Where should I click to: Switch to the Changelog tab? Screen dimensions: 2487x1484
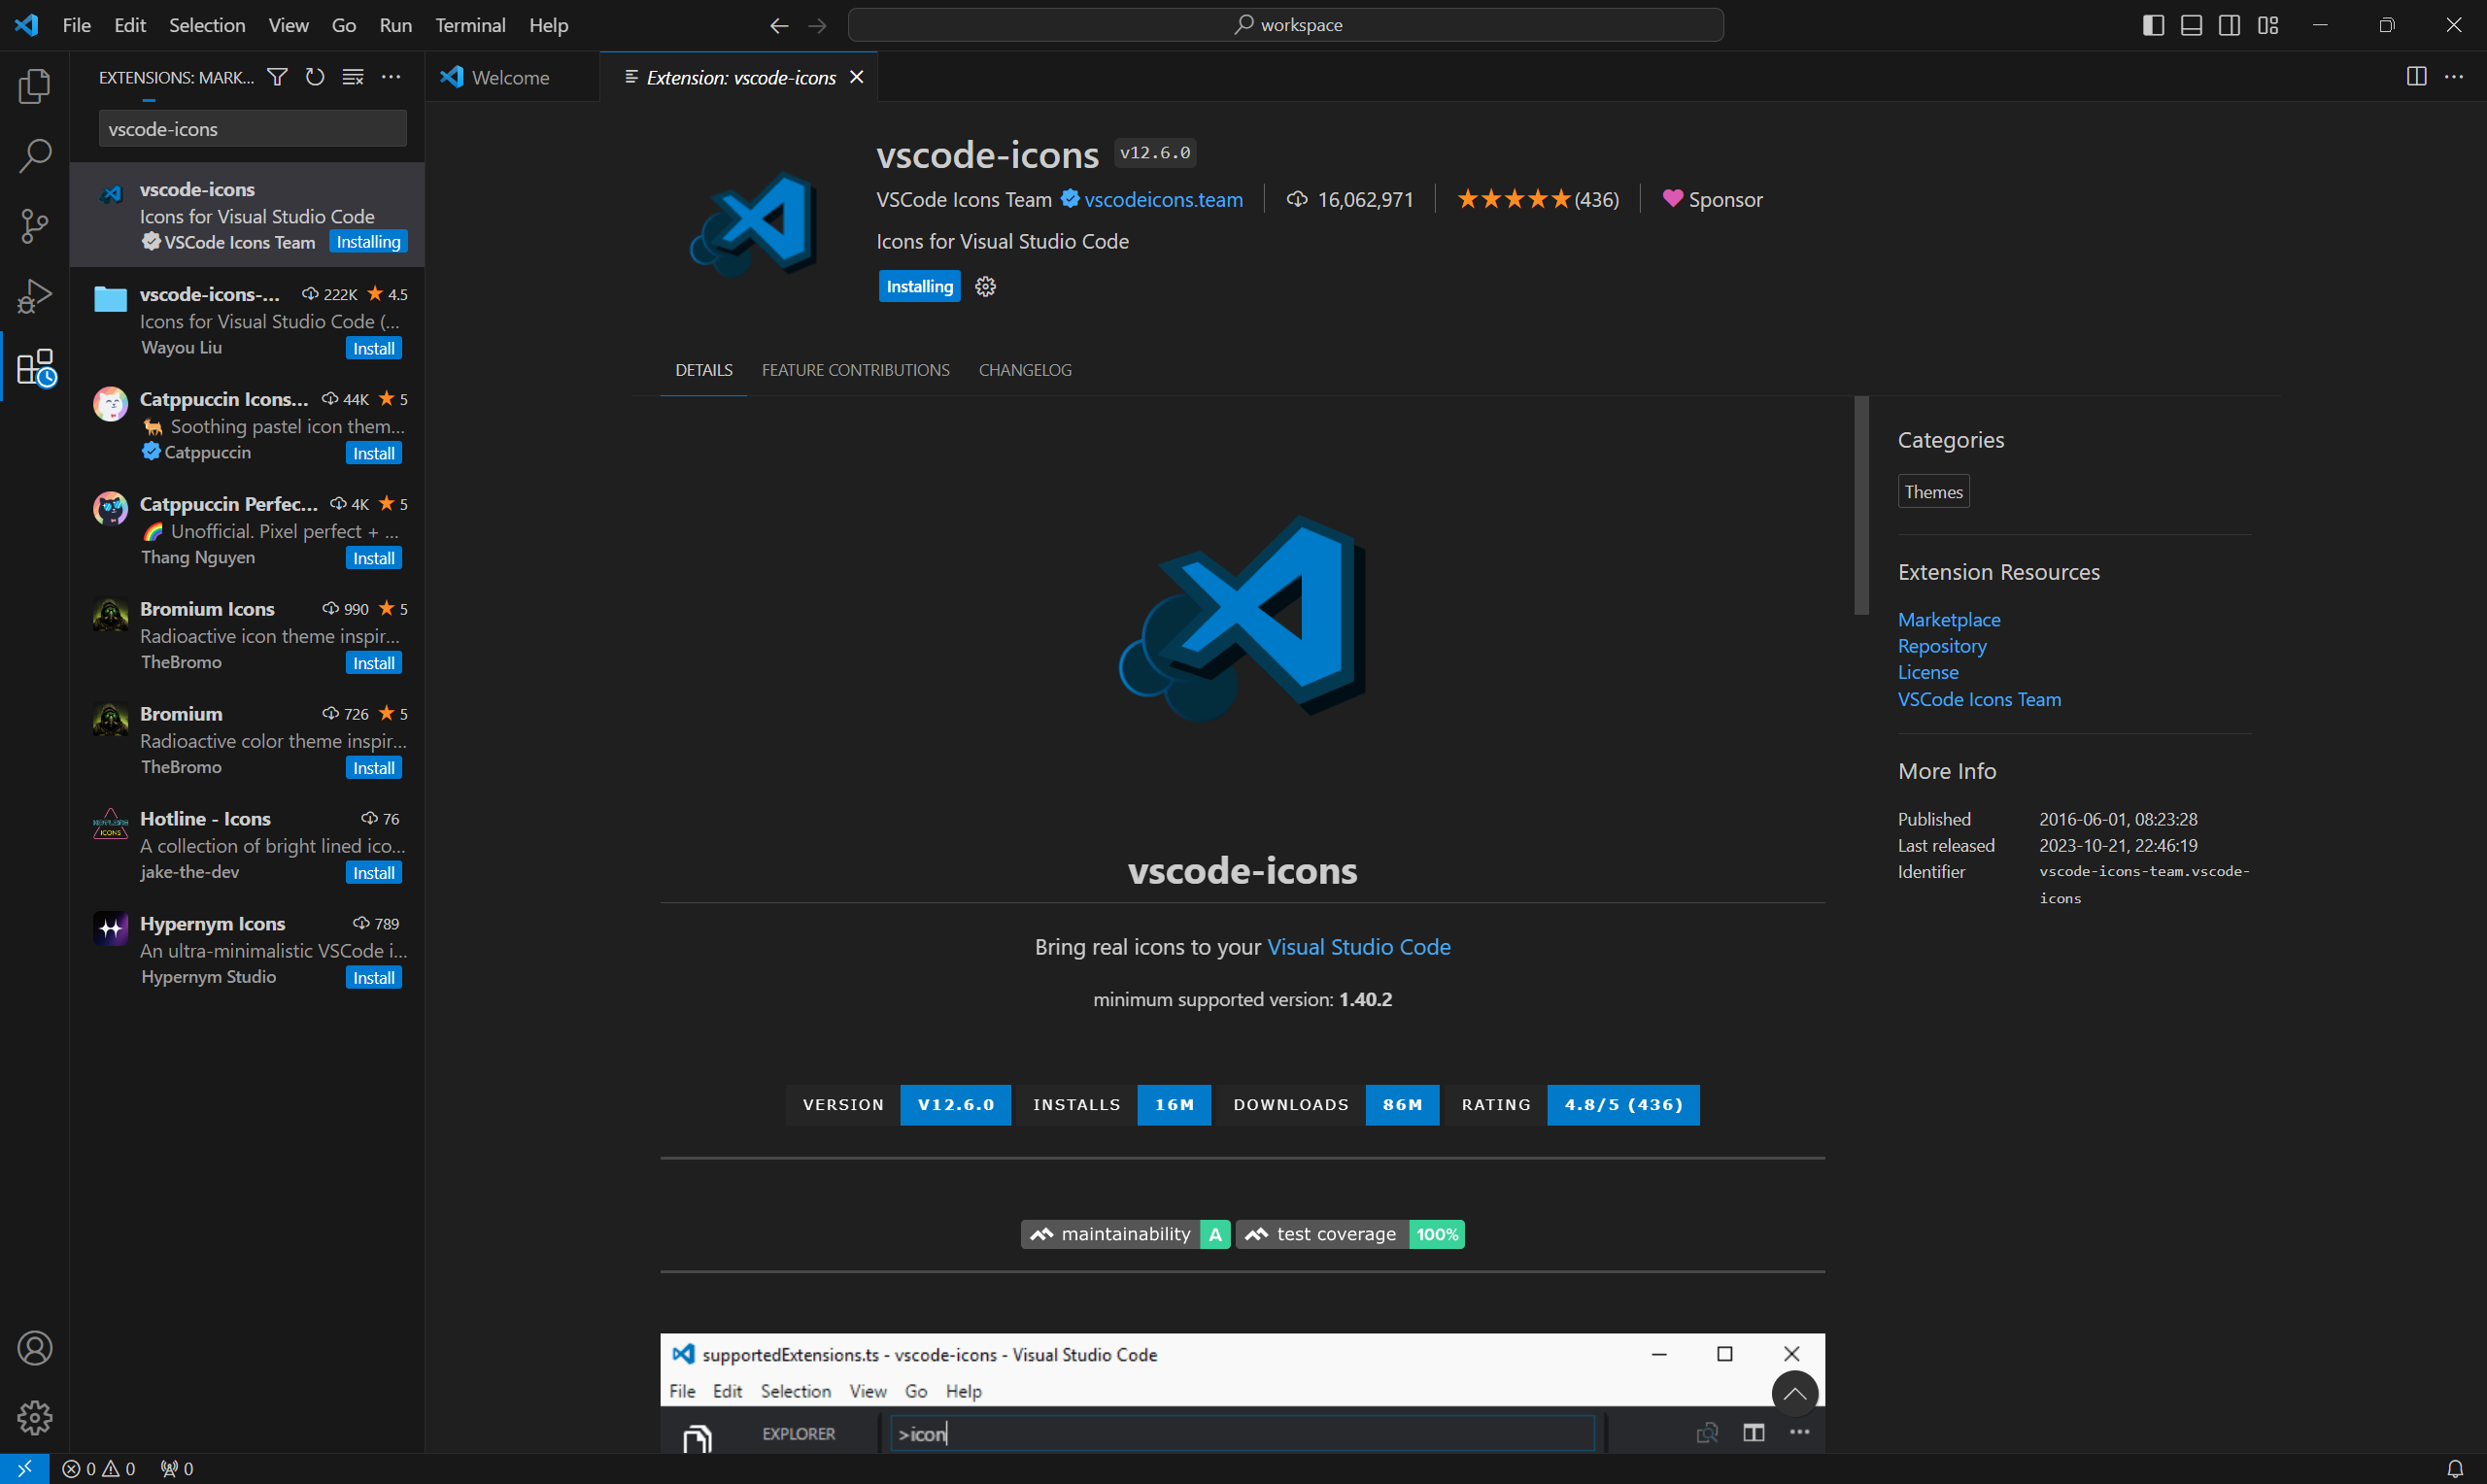click(1025, 370)
